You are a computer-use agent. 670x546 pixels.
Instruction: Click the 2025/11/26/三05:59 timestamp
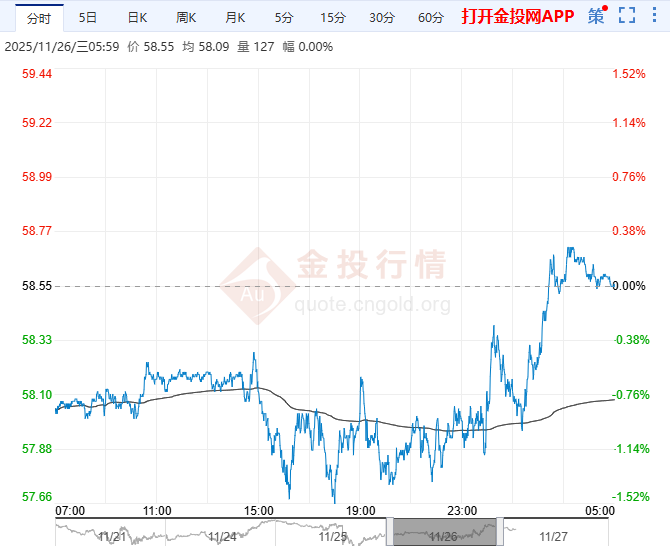[x=62, y=46]
